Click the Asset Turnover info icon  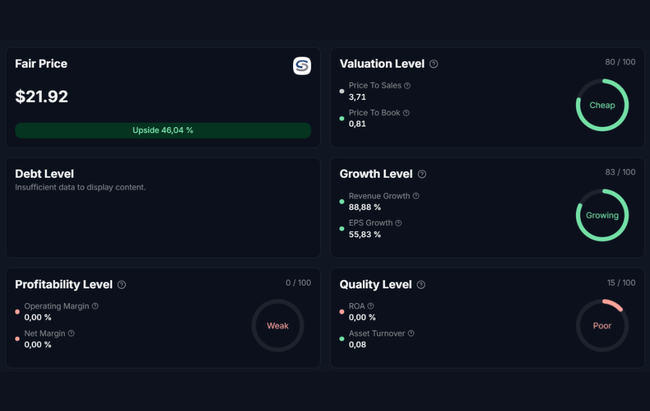coord(411,333)
